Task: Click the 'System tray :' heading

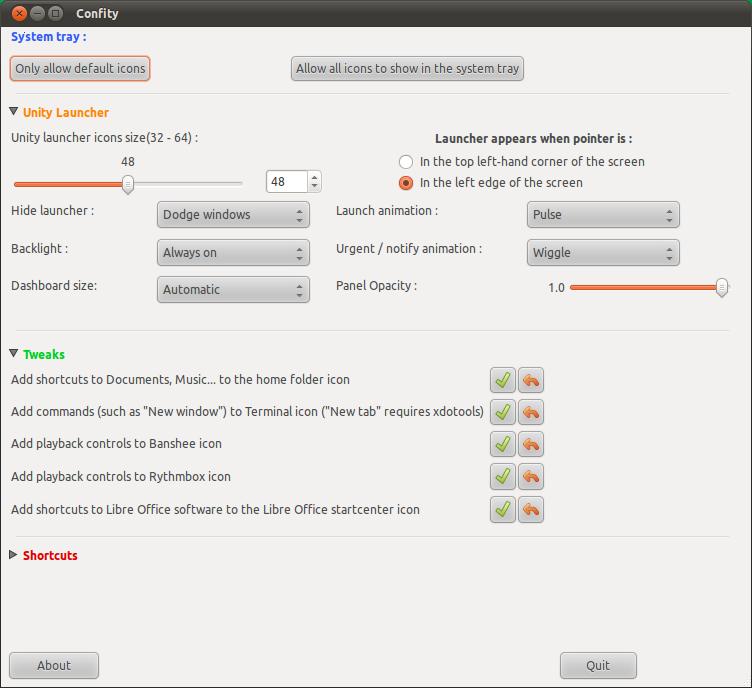Action: pos(49,37)
